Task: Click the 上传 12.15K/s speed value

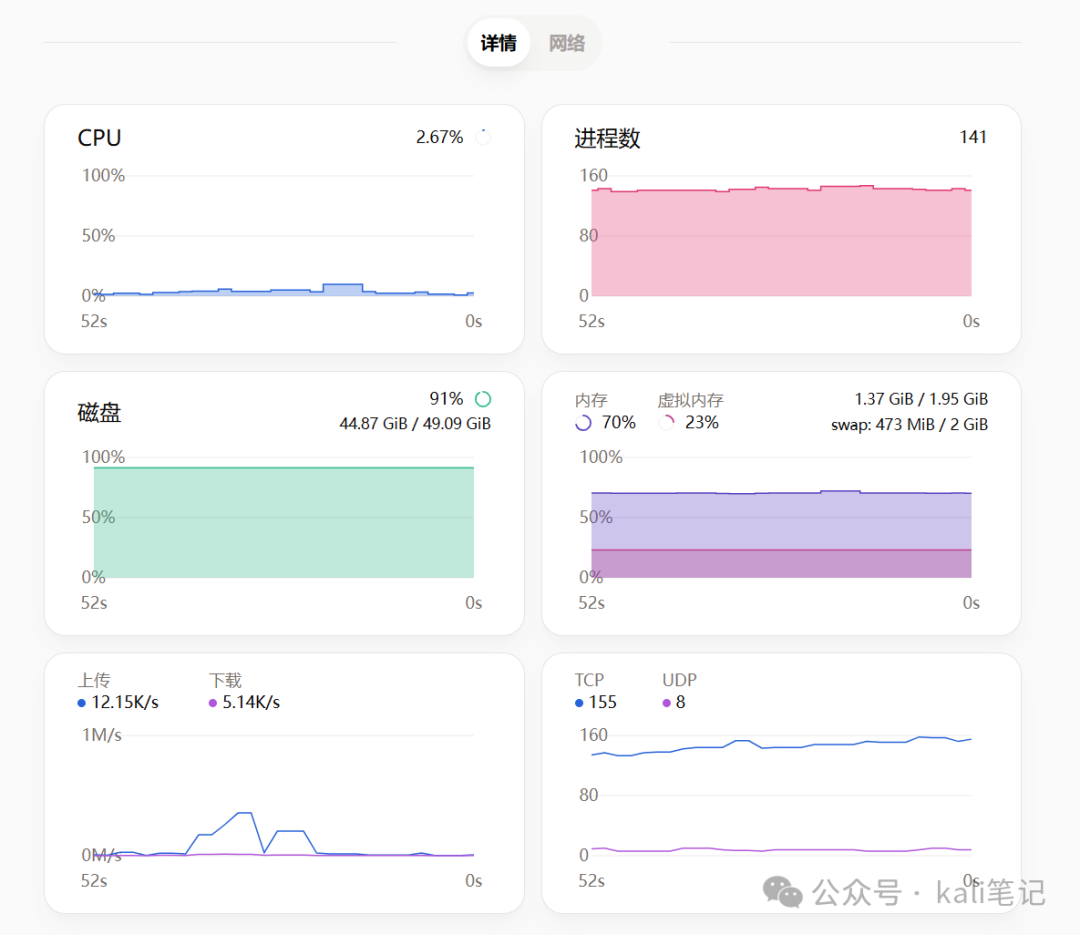Action: click(125, 703)
